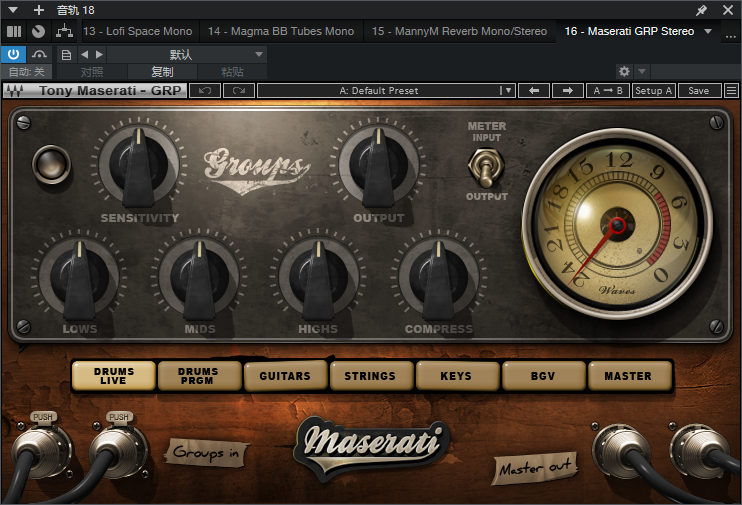Viewport: 742px width, 505px height.
Task: Click the Save button
Action: (699, 90)
